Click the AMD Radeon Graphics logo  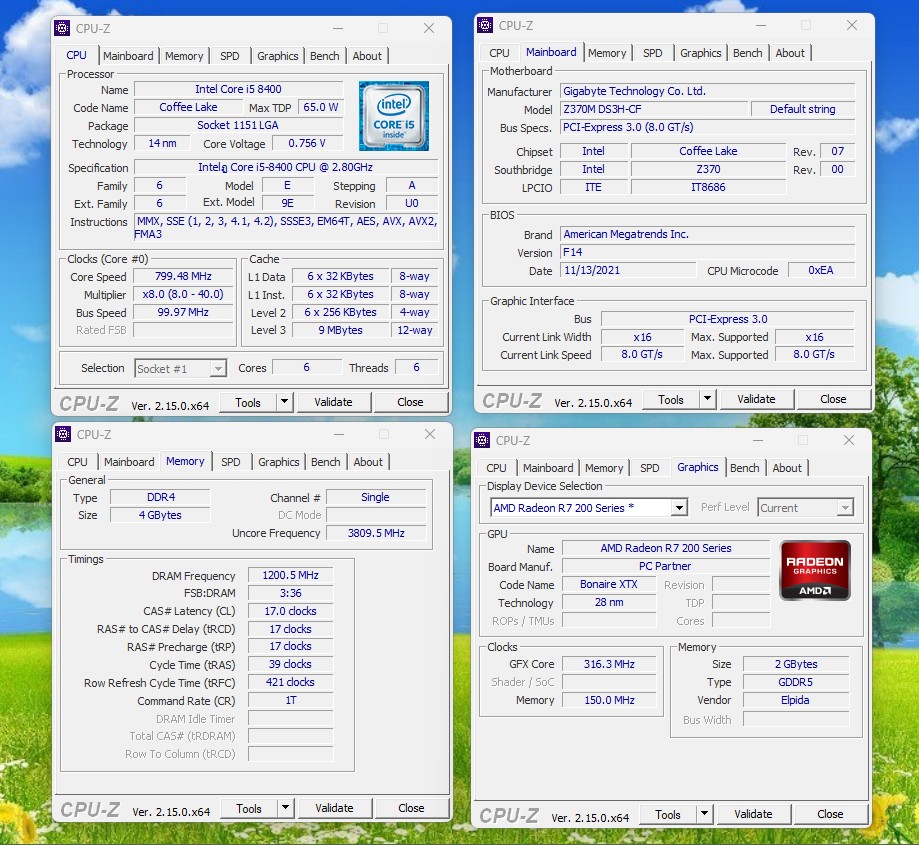pyautogui.click(x=815, y=570)
